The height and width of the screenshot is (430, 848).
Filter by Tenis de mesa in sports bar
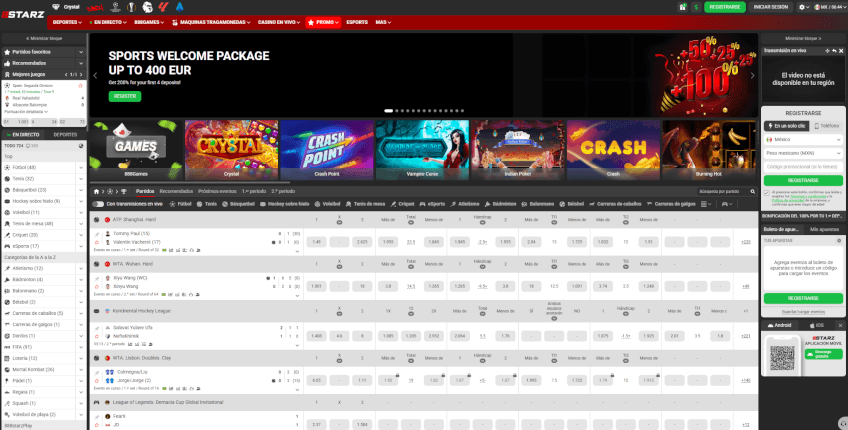pos(365,204)
